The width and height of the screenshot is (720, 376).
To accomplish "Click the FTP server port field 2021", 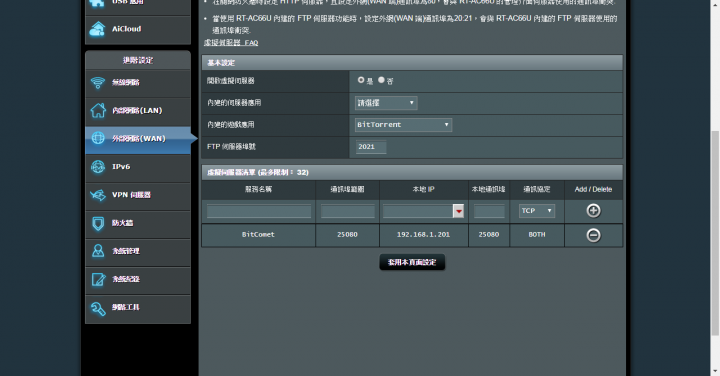I will 371,147.
